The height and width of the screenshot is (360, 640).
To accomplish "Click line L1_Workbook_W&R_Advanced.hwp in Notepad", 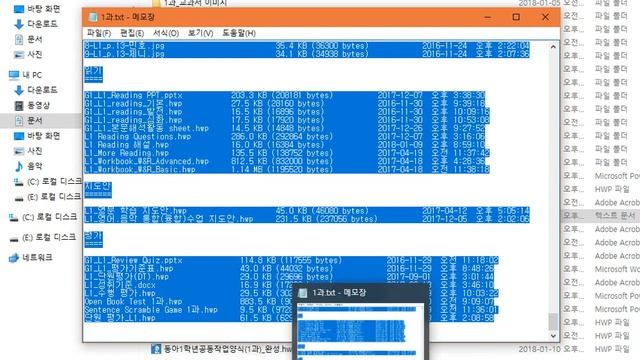I will click(x=285, y=161).
